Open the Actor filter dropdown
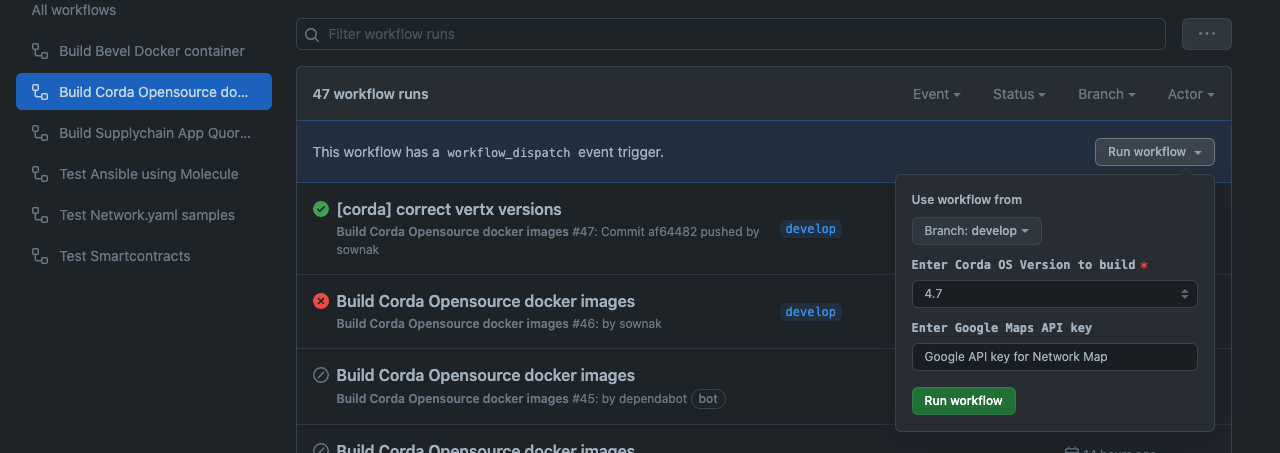 (x=1191, y=94)
